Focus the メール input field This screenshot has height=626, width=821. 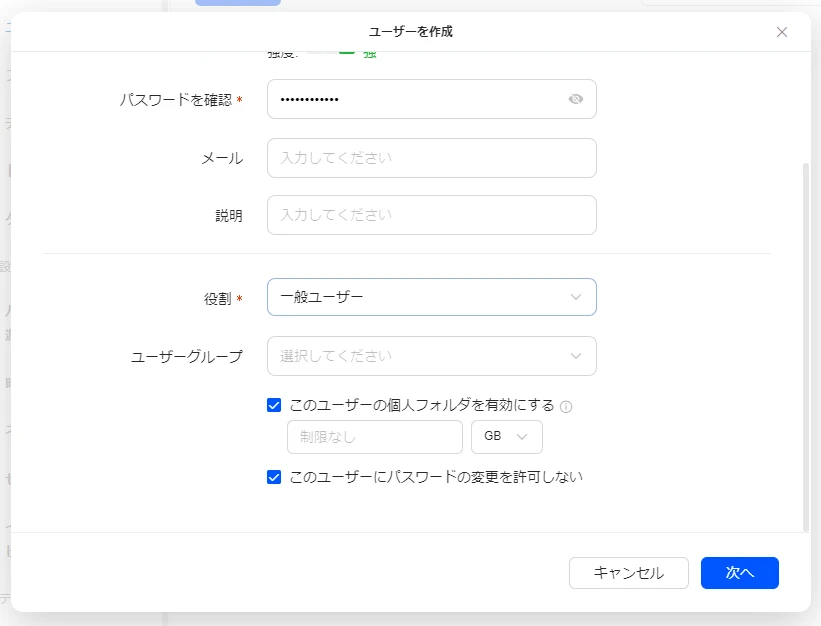point(431,158)
